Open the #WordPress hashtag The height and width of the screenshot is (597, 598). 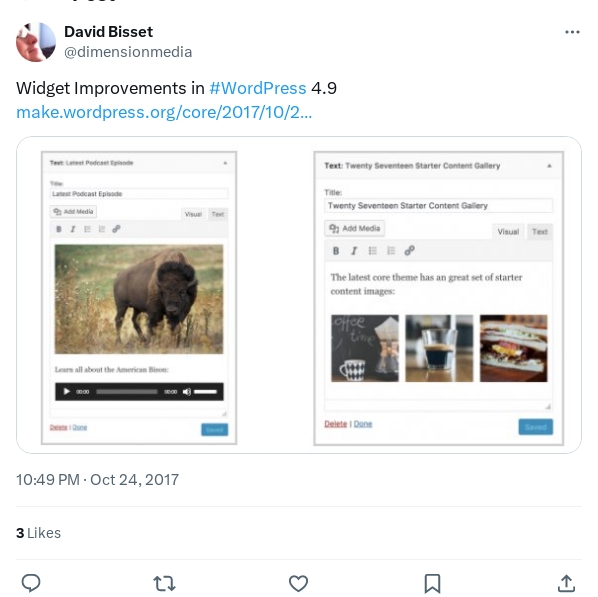(257, 89)
